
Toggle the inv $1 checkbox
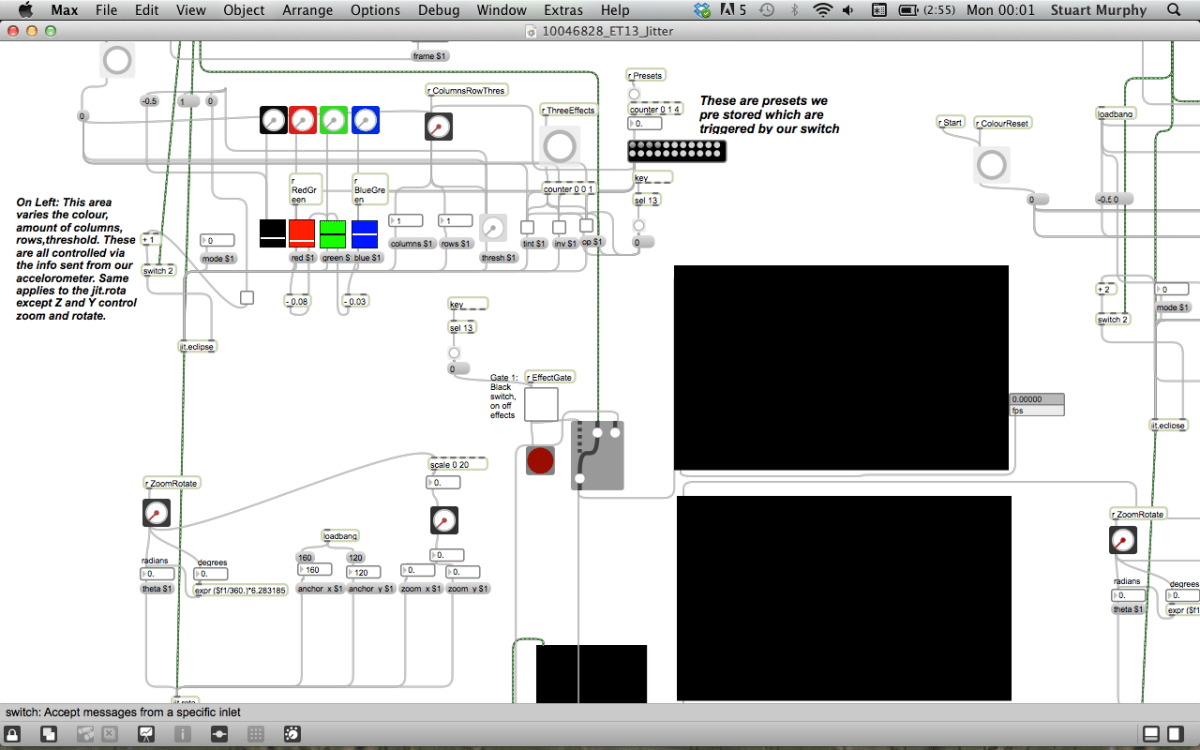559,227
